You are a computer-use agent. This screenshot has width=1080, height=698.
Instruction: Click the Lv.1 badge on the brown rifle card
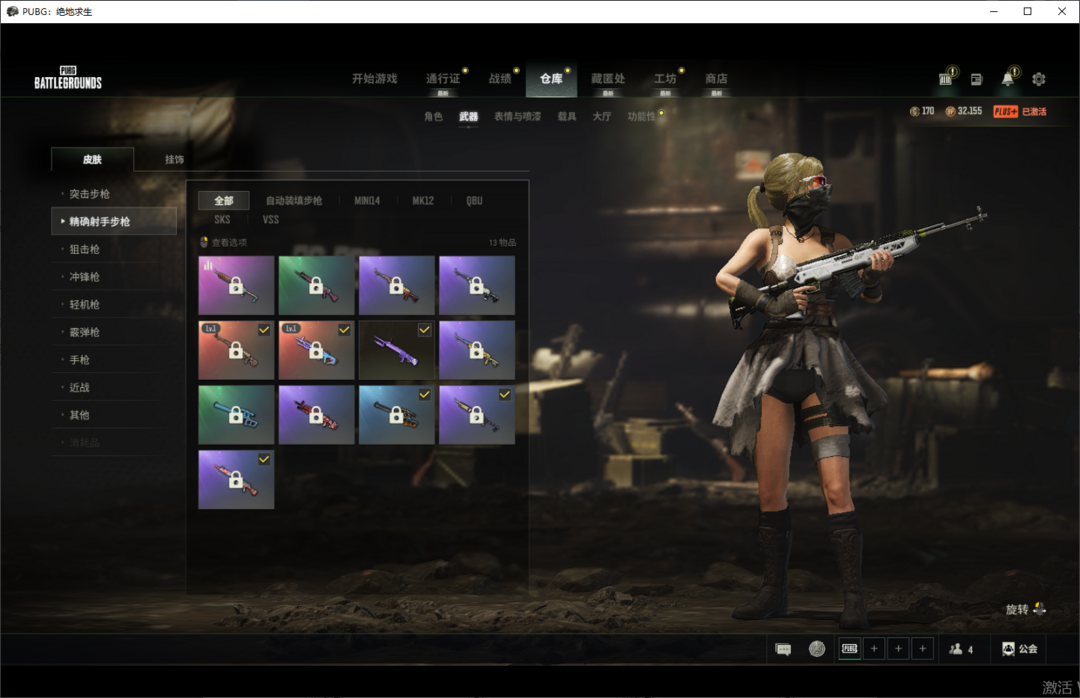tap(211, 328)
